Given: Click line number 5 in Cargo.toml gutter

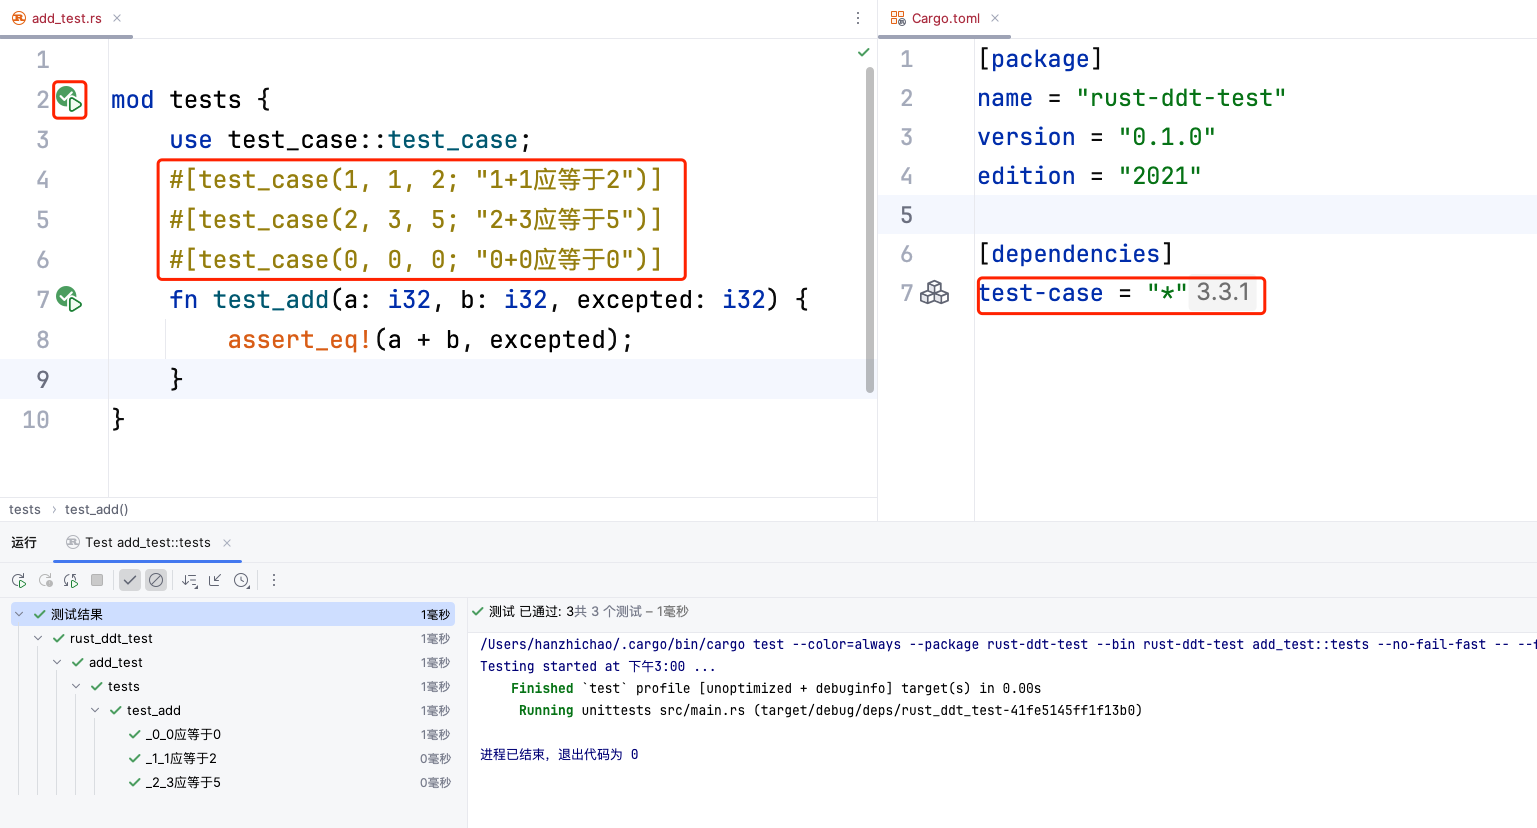Looking at the screenshot, I should 906,215.
